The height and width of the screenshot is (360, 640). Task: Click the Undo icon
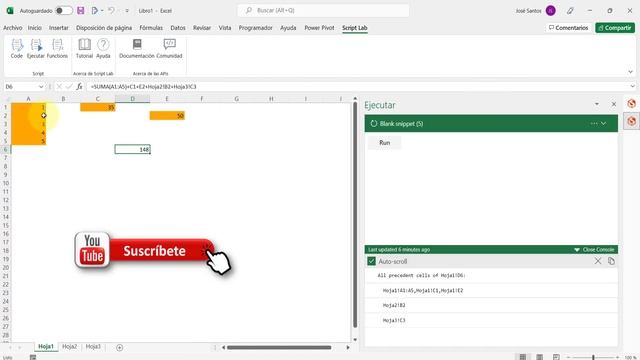[x=111, y=11]
